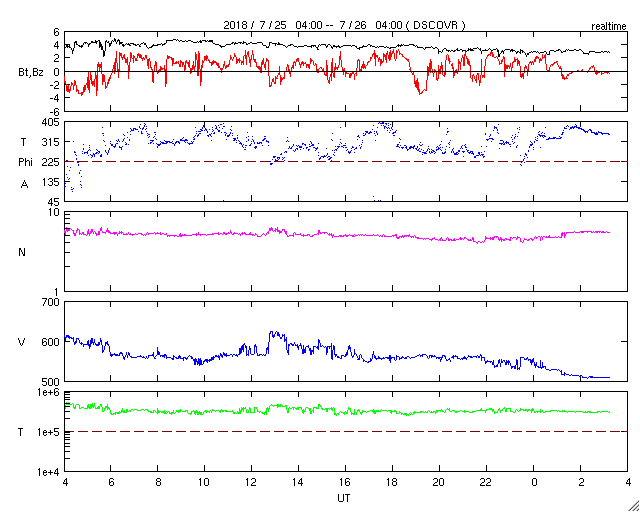Screen dimensions: 640x512
Task: Click the 'N' density axis label
Action: 22,252
